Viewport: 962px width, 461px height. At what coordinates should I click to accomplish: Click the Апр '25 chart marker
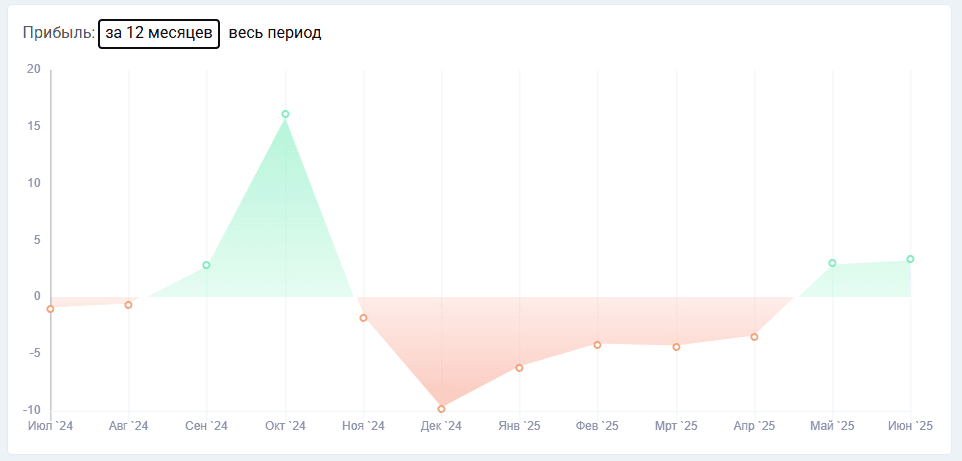(x=754, y=337)
